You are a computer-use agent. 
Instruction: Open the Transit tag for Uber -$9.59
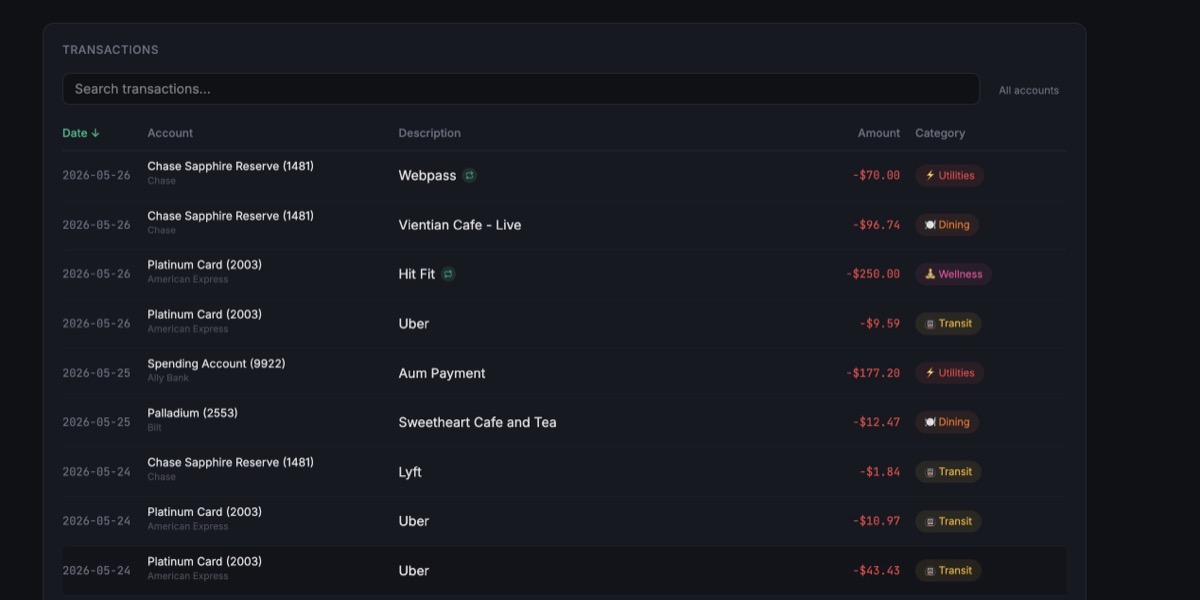click(x=948, y=324)
